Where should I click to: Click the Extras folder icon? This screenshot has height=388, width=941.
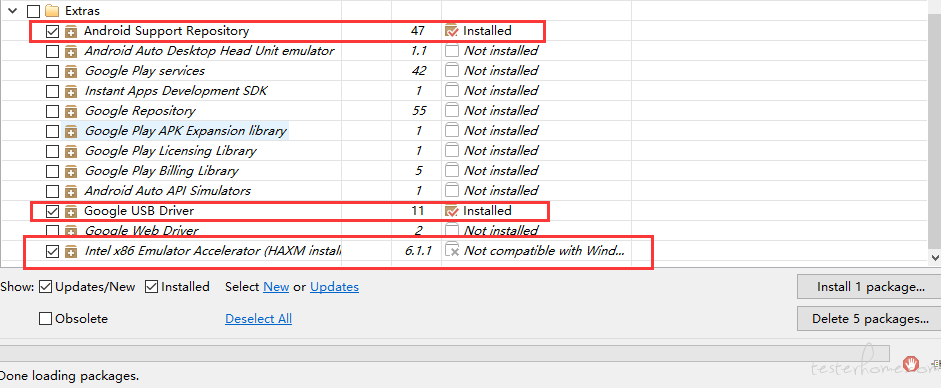pyautogui.click(x=53, y=11)
